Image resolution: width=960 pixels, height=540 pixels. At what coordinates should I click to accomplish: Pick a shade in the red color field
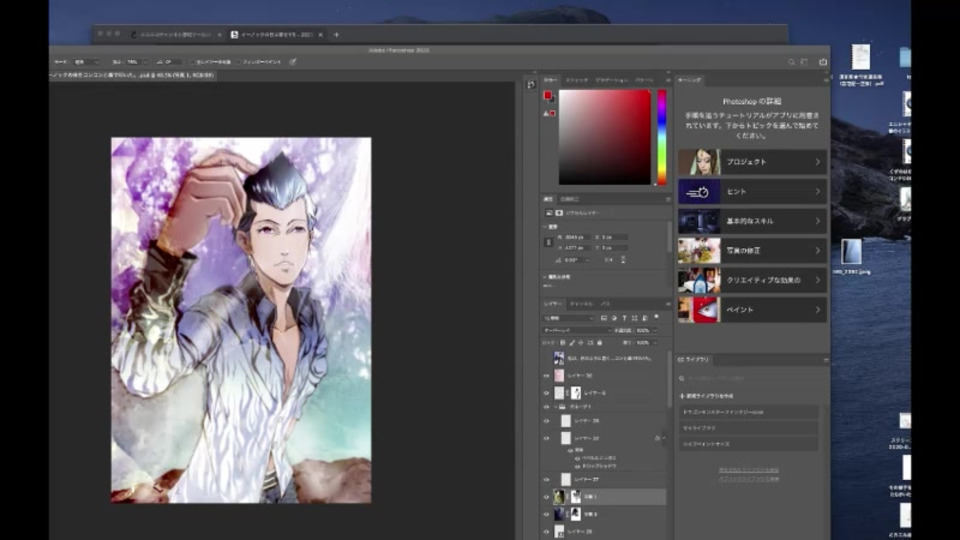[x=605, y=137]
